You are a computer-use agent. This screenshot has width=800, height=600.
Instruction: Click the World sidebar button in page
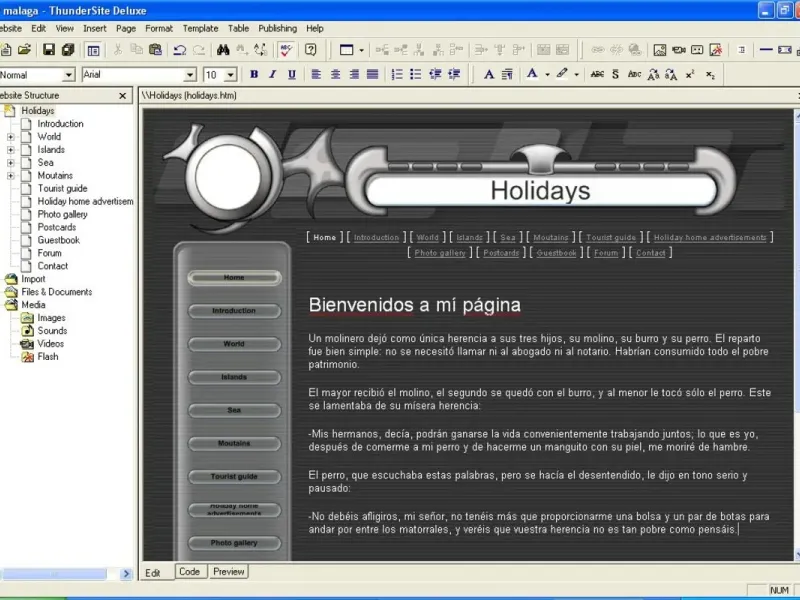coord(234,344)
